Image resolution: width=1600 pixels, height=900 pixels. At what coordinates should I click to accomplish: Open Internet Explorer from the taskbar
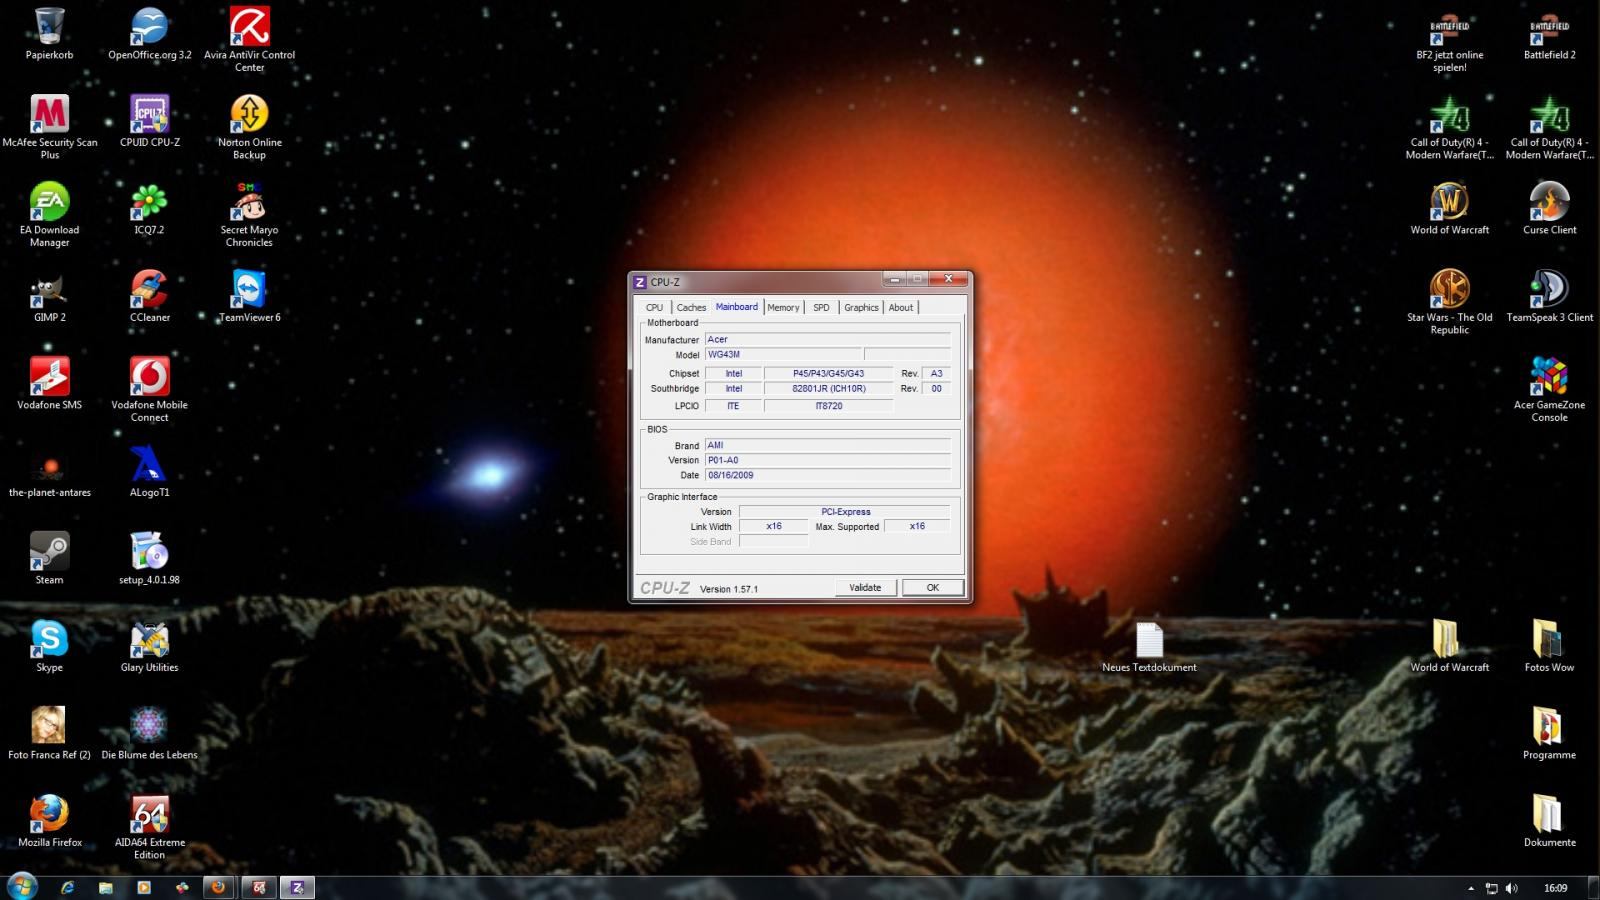tap(67, 887)
